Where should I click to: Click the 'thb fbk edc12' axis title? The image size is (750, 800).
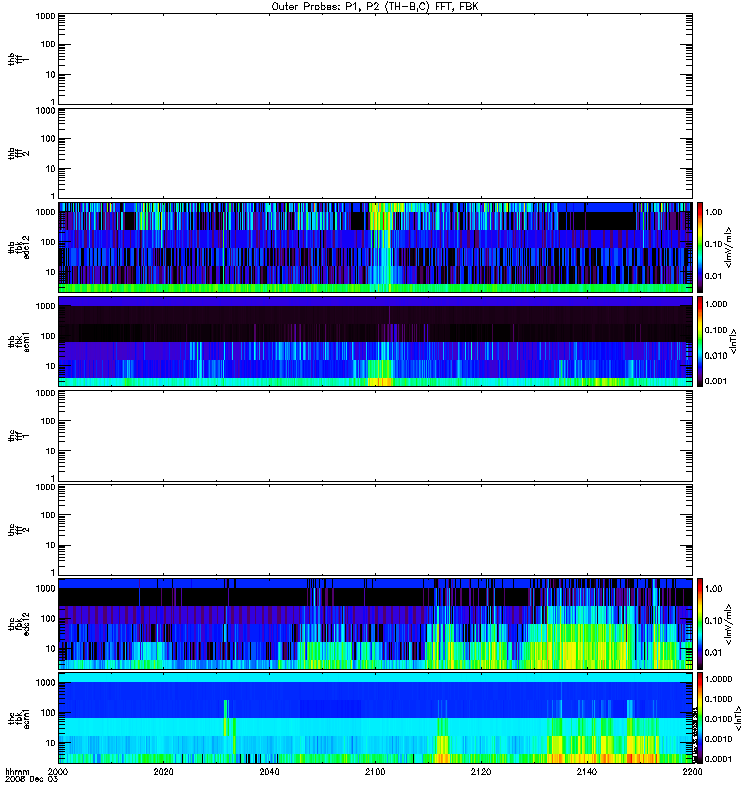[x=18, y=247]
